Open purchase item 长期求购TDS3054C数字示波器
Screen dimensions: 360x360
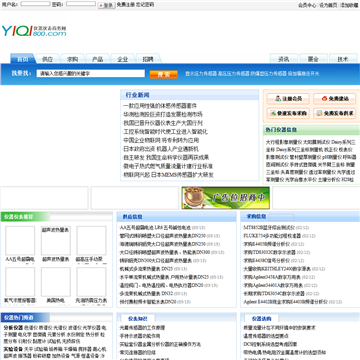pyautogui.click(x=274, y=293)
